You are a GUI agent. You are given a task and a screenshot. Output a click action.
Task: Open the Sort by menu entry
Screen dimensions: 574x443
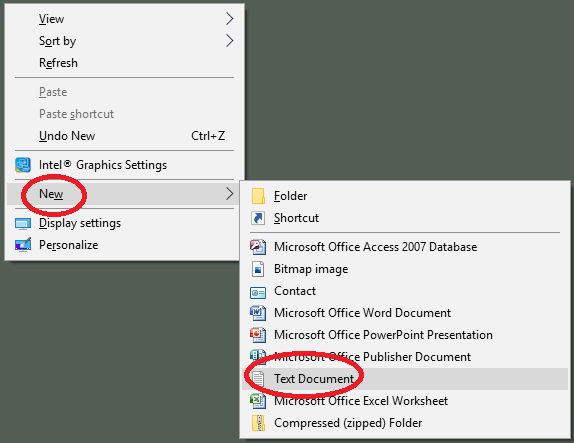point(123,41)
